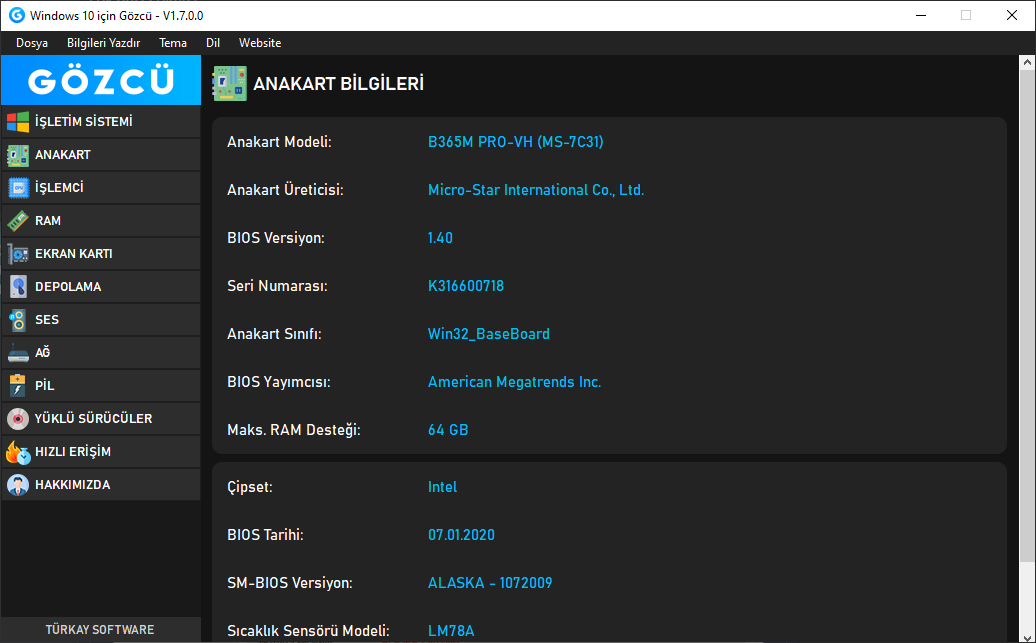Select the İŞLEMCİ sidebar entry
The width and height of the screenshot is (1036, 643).
[101, 188]
